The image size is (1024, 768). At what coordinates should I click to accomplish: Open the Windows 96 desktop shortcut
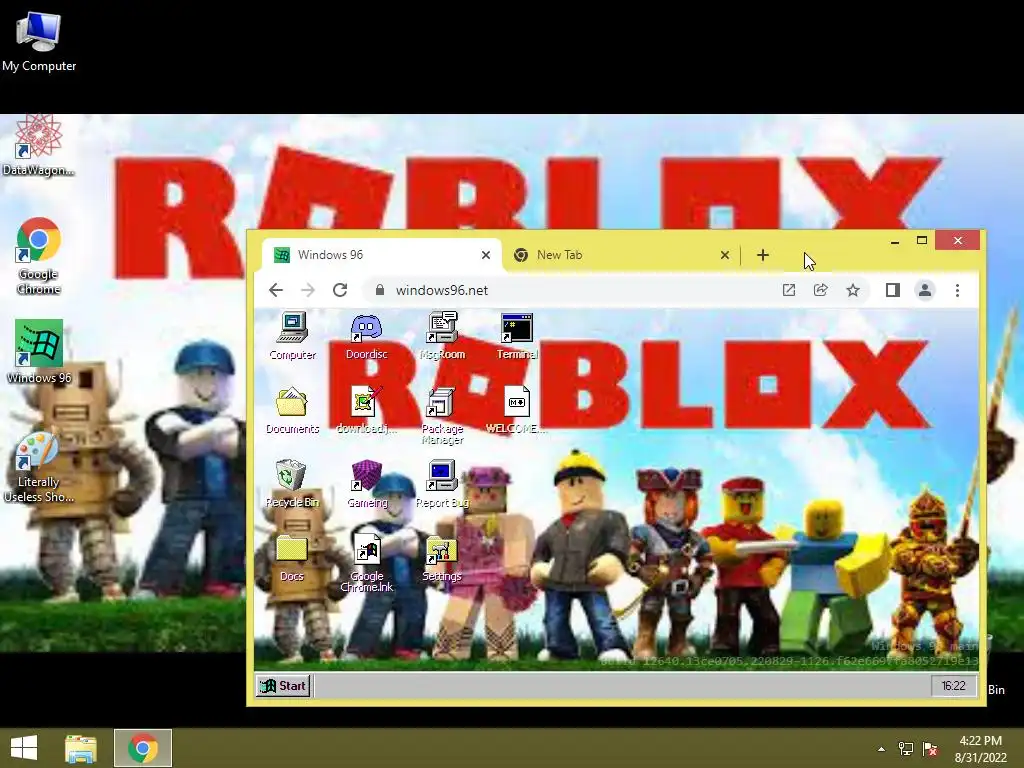click(x=39, y=351)
